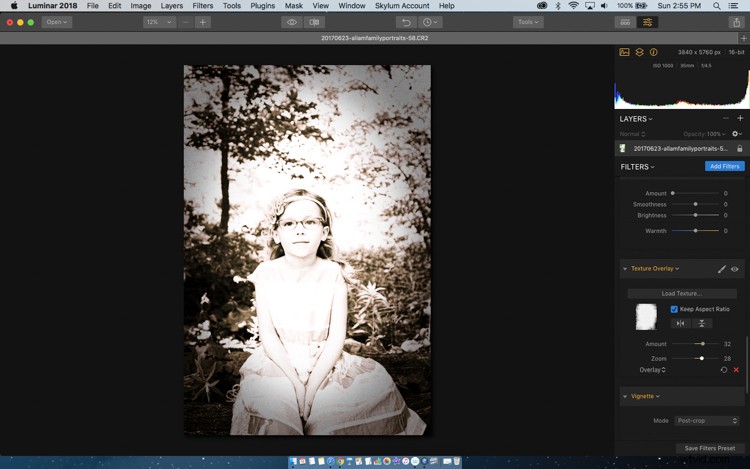The width and height of the screenshot is (750, 469).
Task: Toggle the before/after compare view icon
Action: tap(314, 22)
